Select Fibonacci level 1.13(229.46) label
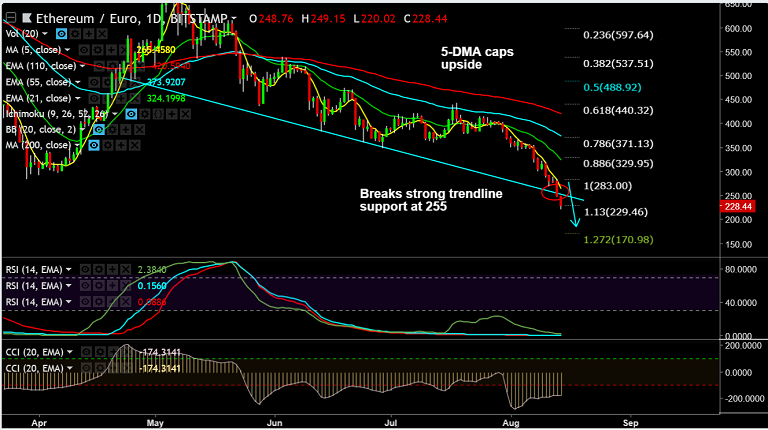The height and width of the screenshot is (430, 768). point(616,212)
